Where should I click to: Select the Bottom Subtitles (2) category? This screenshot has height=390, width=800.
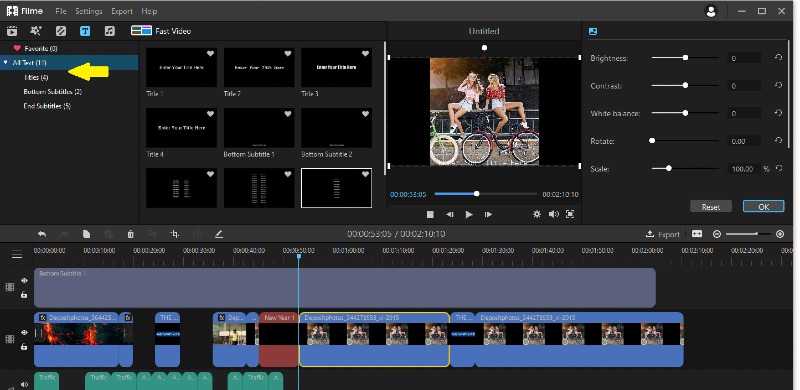pos(53,92)
